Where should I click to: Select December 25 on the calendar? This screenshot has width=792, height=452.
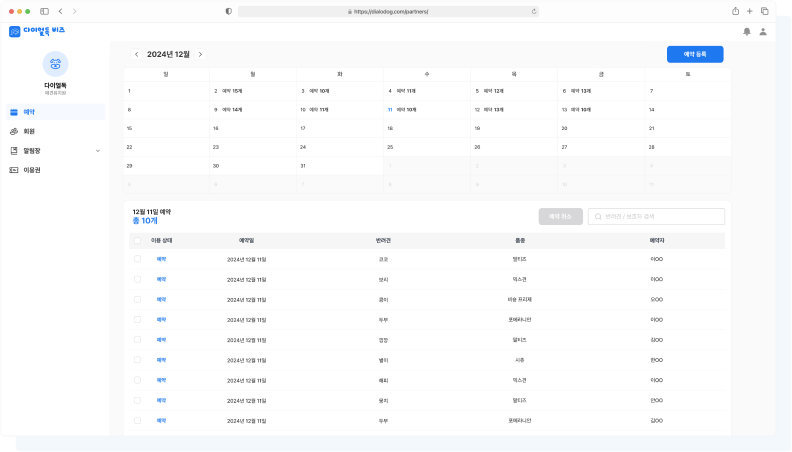point(427,147)
